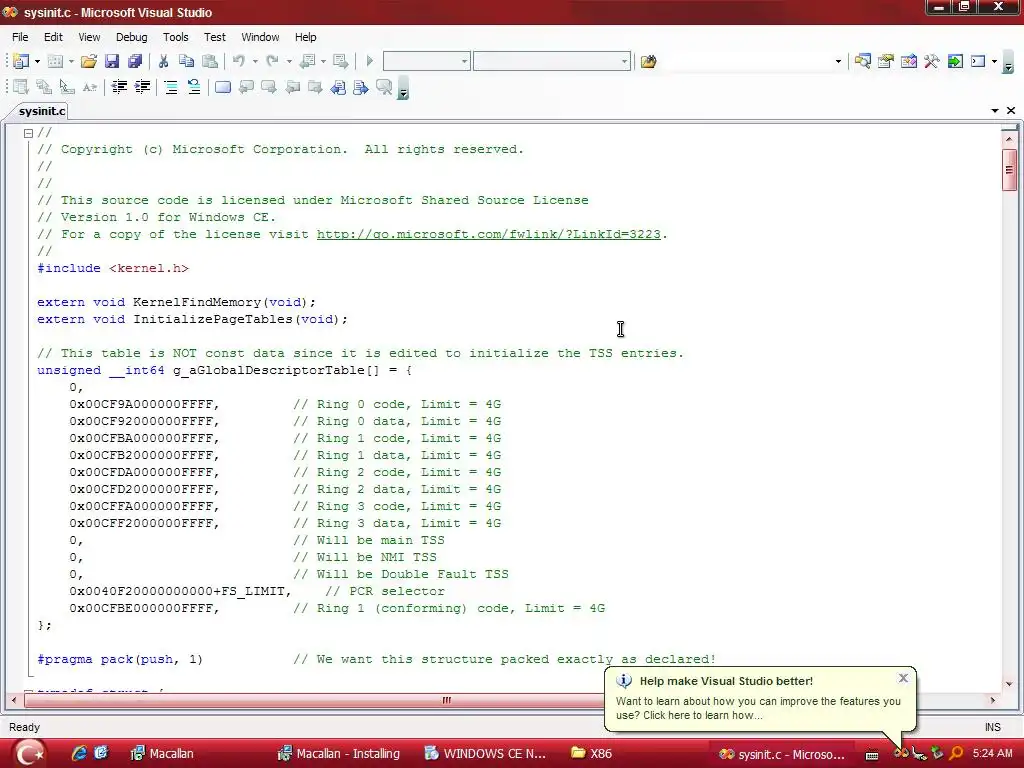Open the Tools menu

coord(175,37)
